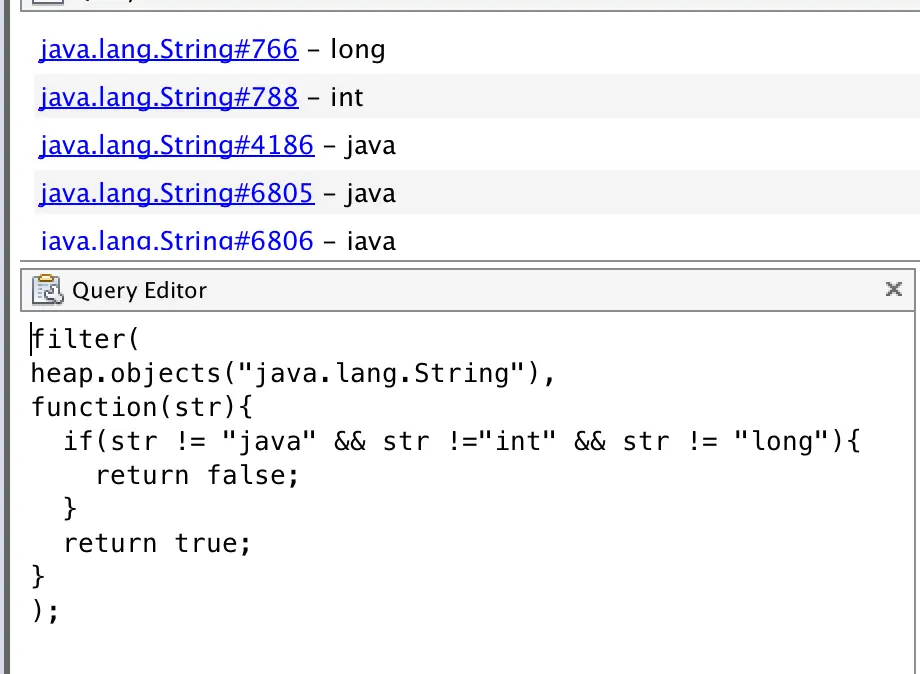Click the "java" value beside String#6805
The height and width of the screenshot is (674, 920).
click(371, 193)
